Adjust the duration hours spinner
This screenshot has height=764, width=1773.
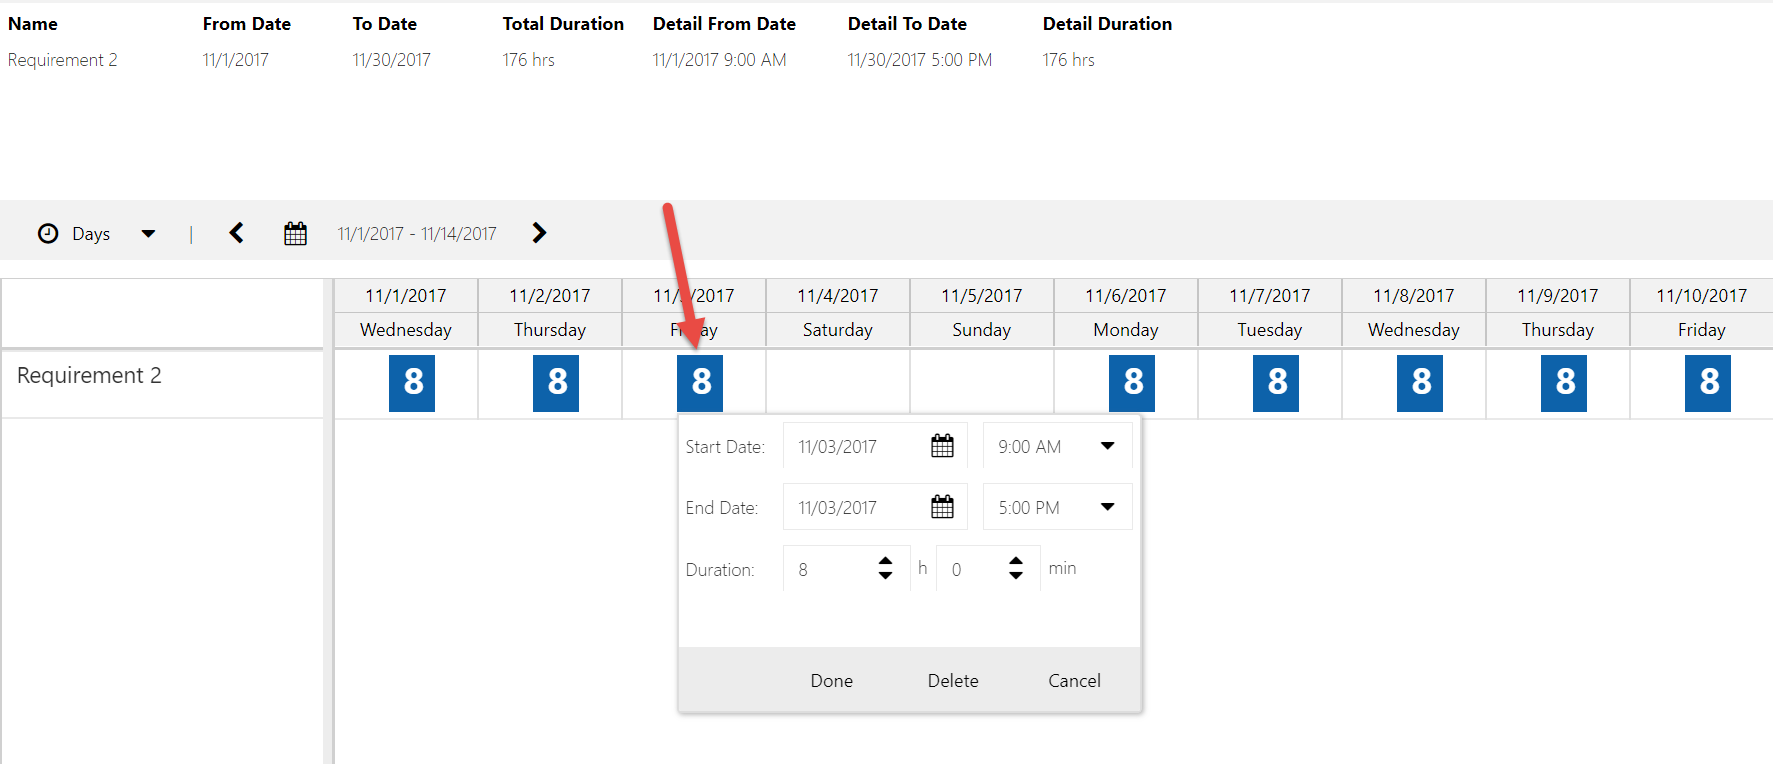885,568
